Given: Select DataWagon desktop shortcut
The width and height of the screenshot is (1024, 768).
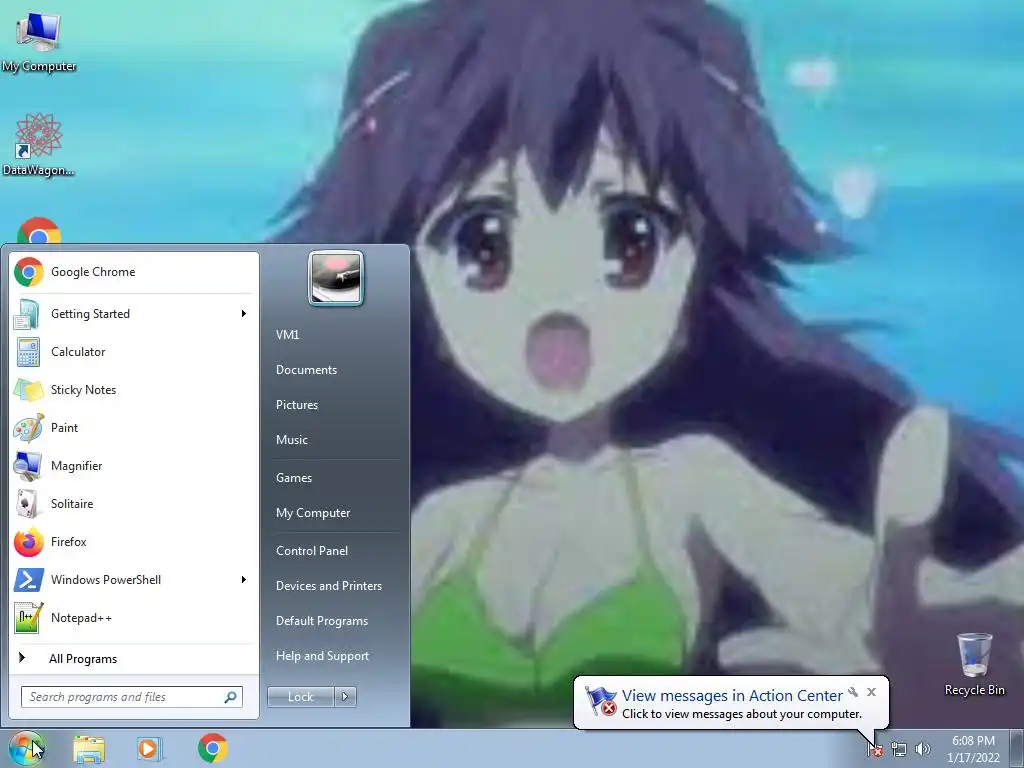Looking at the screenshot, I should [39, 144].
